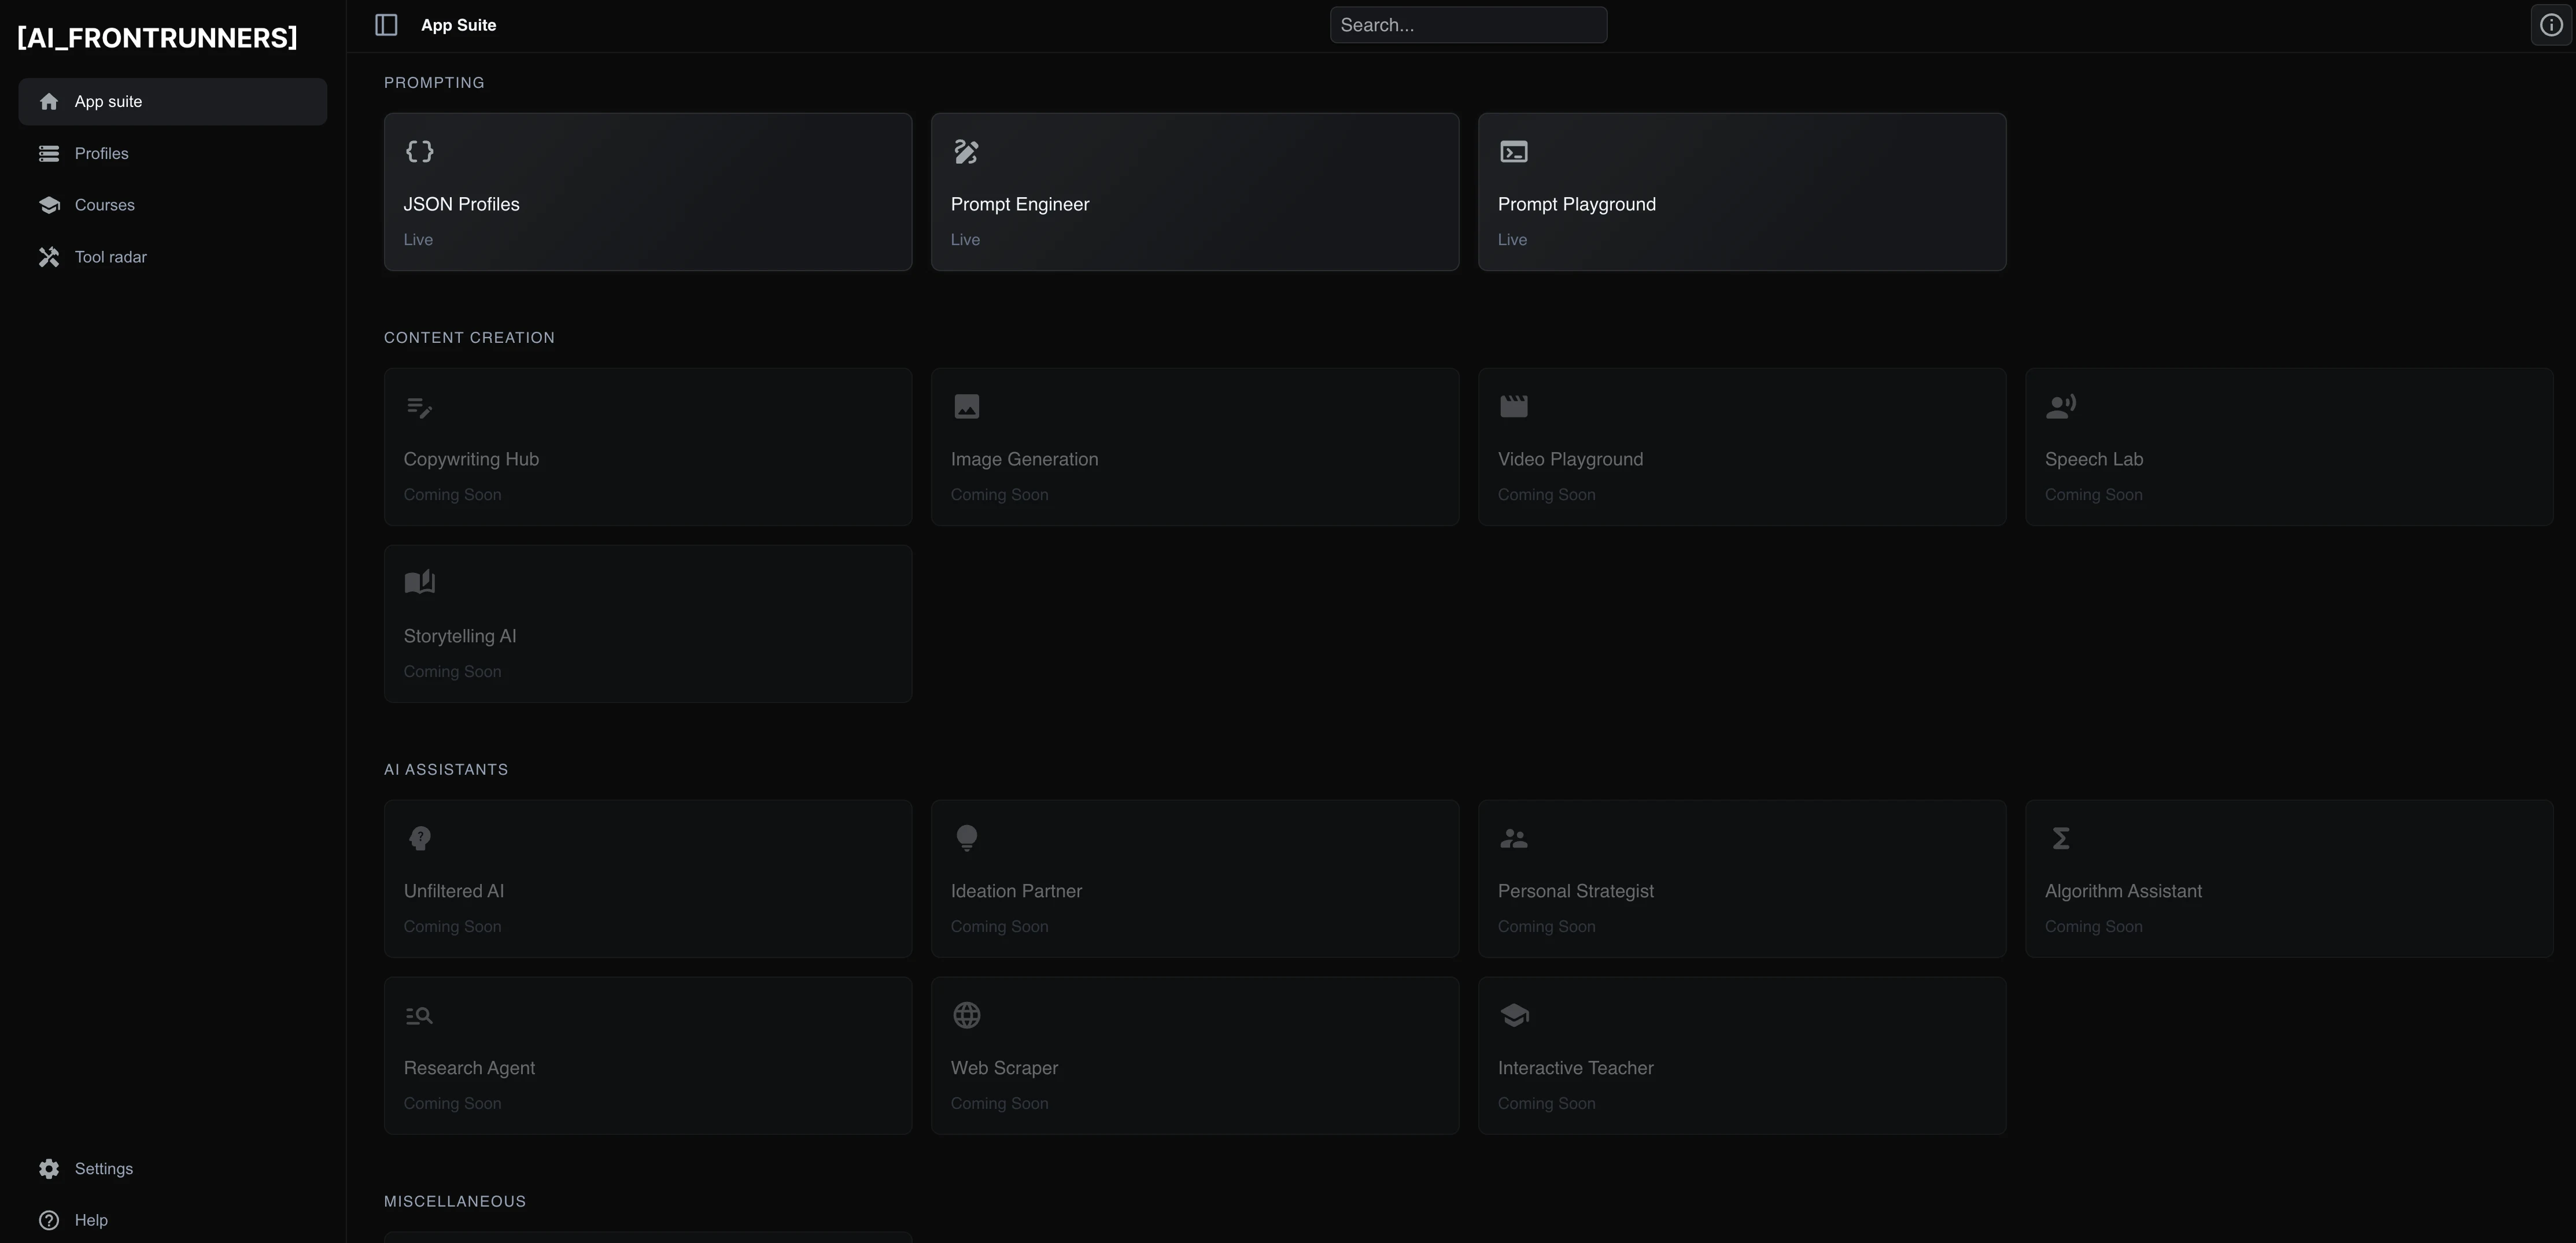This screenshot has height=1243, width=2576.
Task: Click the Image Generation picture icon
Action: click(967, 406)
